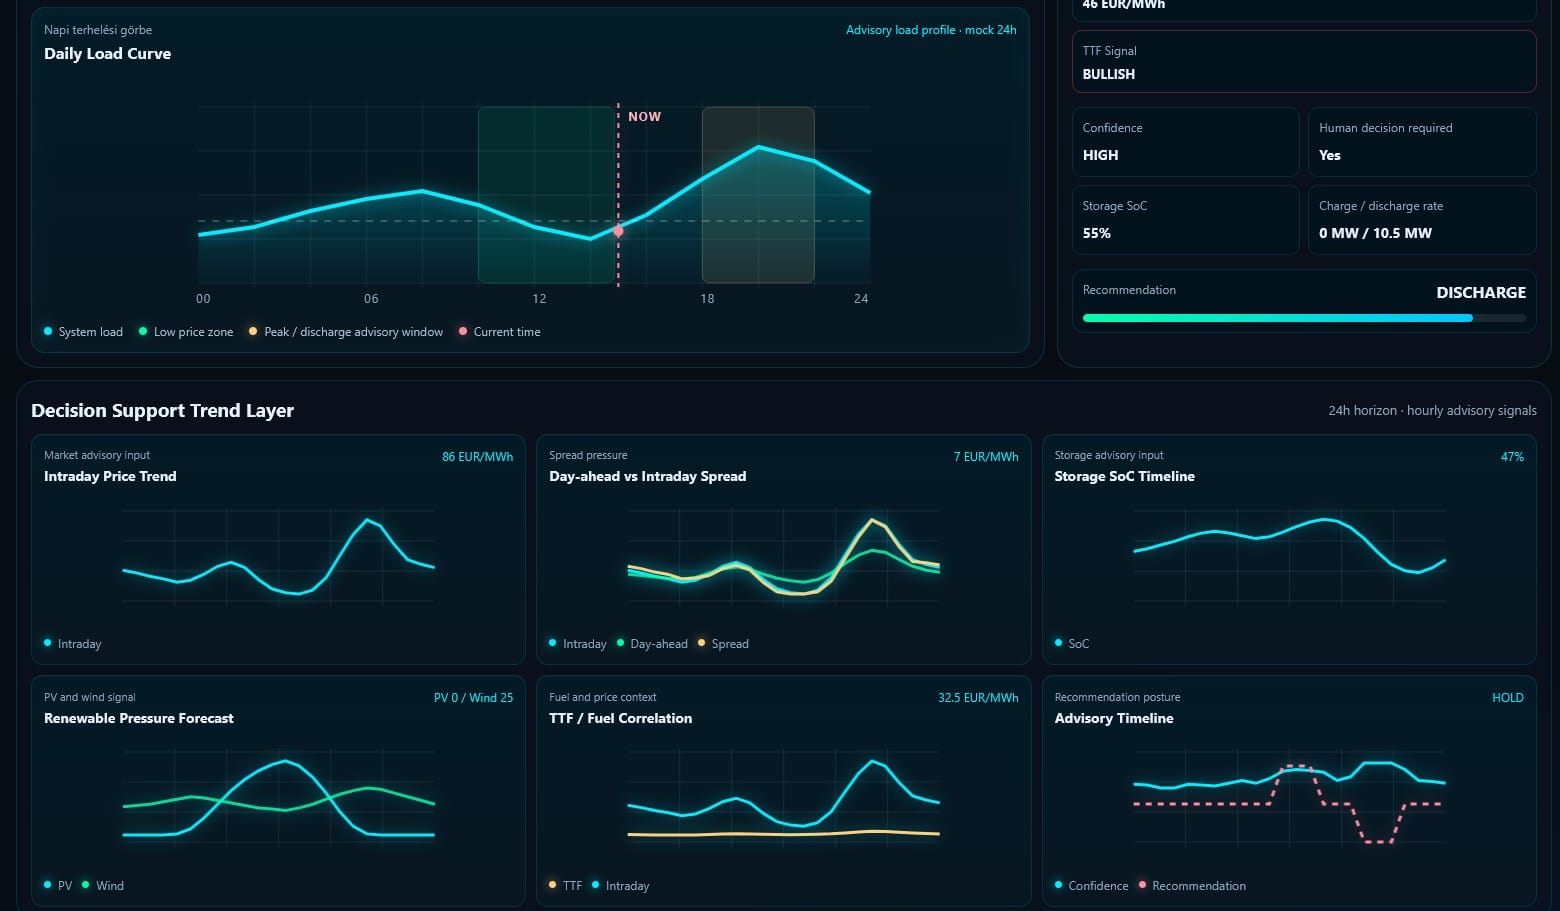Click the 86 EUR/MWh value

pyautogui.click(x=477, y=457)
